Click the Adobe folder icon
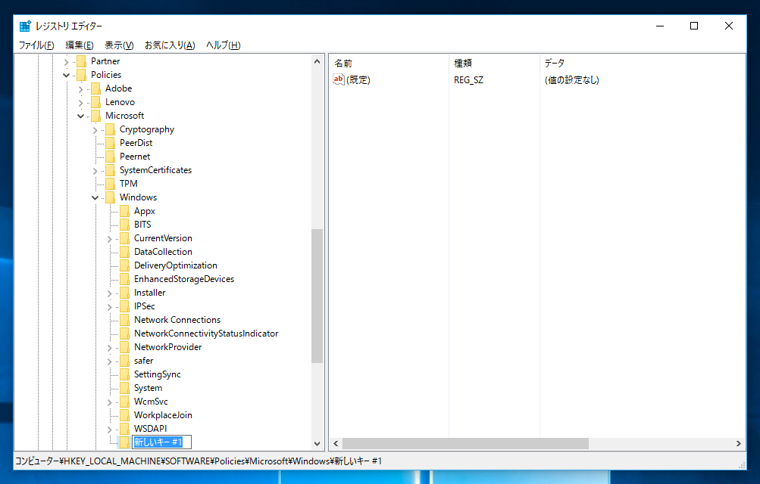Viewport: 760px width, 484px height. pyautogui.click(x=96, y=88)
